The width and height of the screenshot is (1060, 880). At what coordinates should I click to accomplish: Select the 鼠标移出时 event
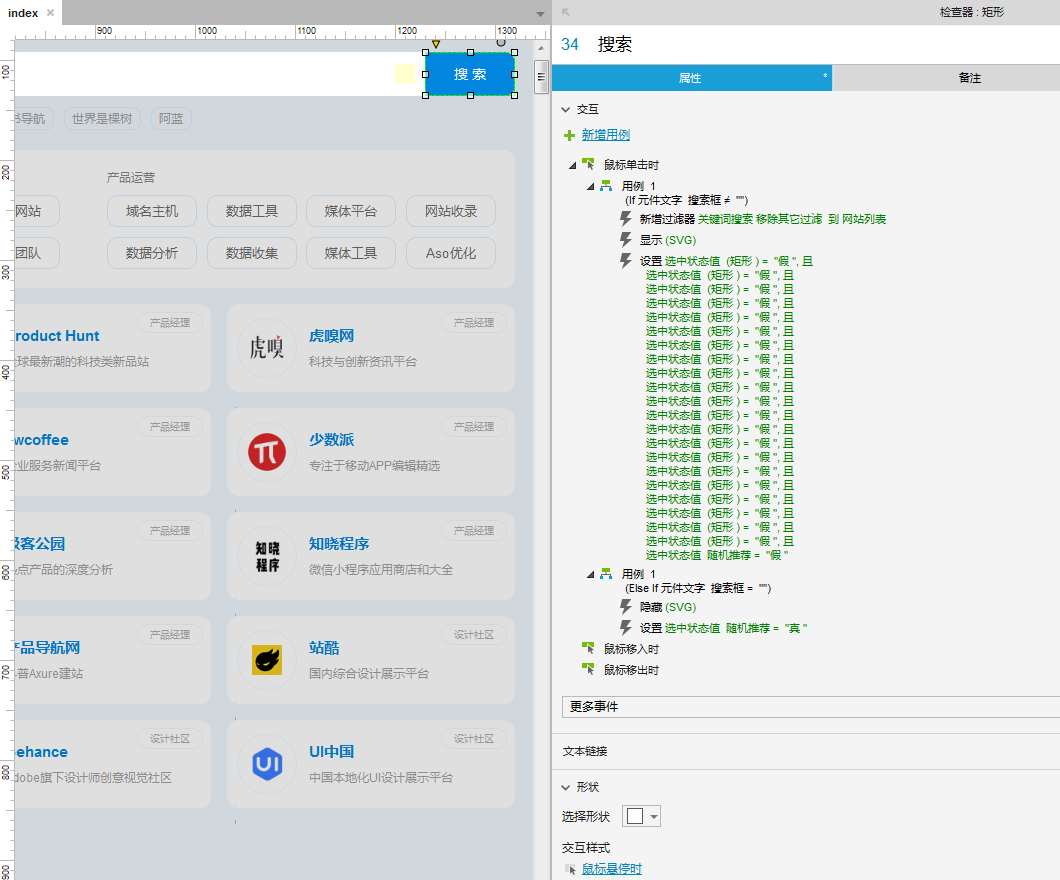pyautogui.click(x=631, y=670)
